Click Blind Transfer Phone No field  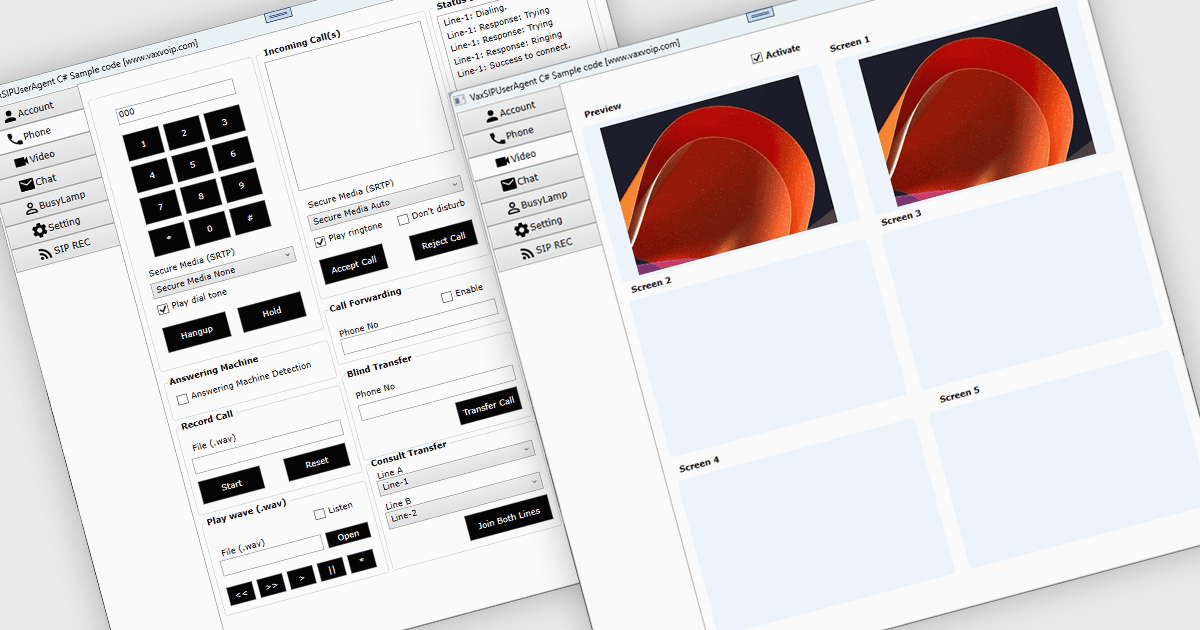(438, 392)
